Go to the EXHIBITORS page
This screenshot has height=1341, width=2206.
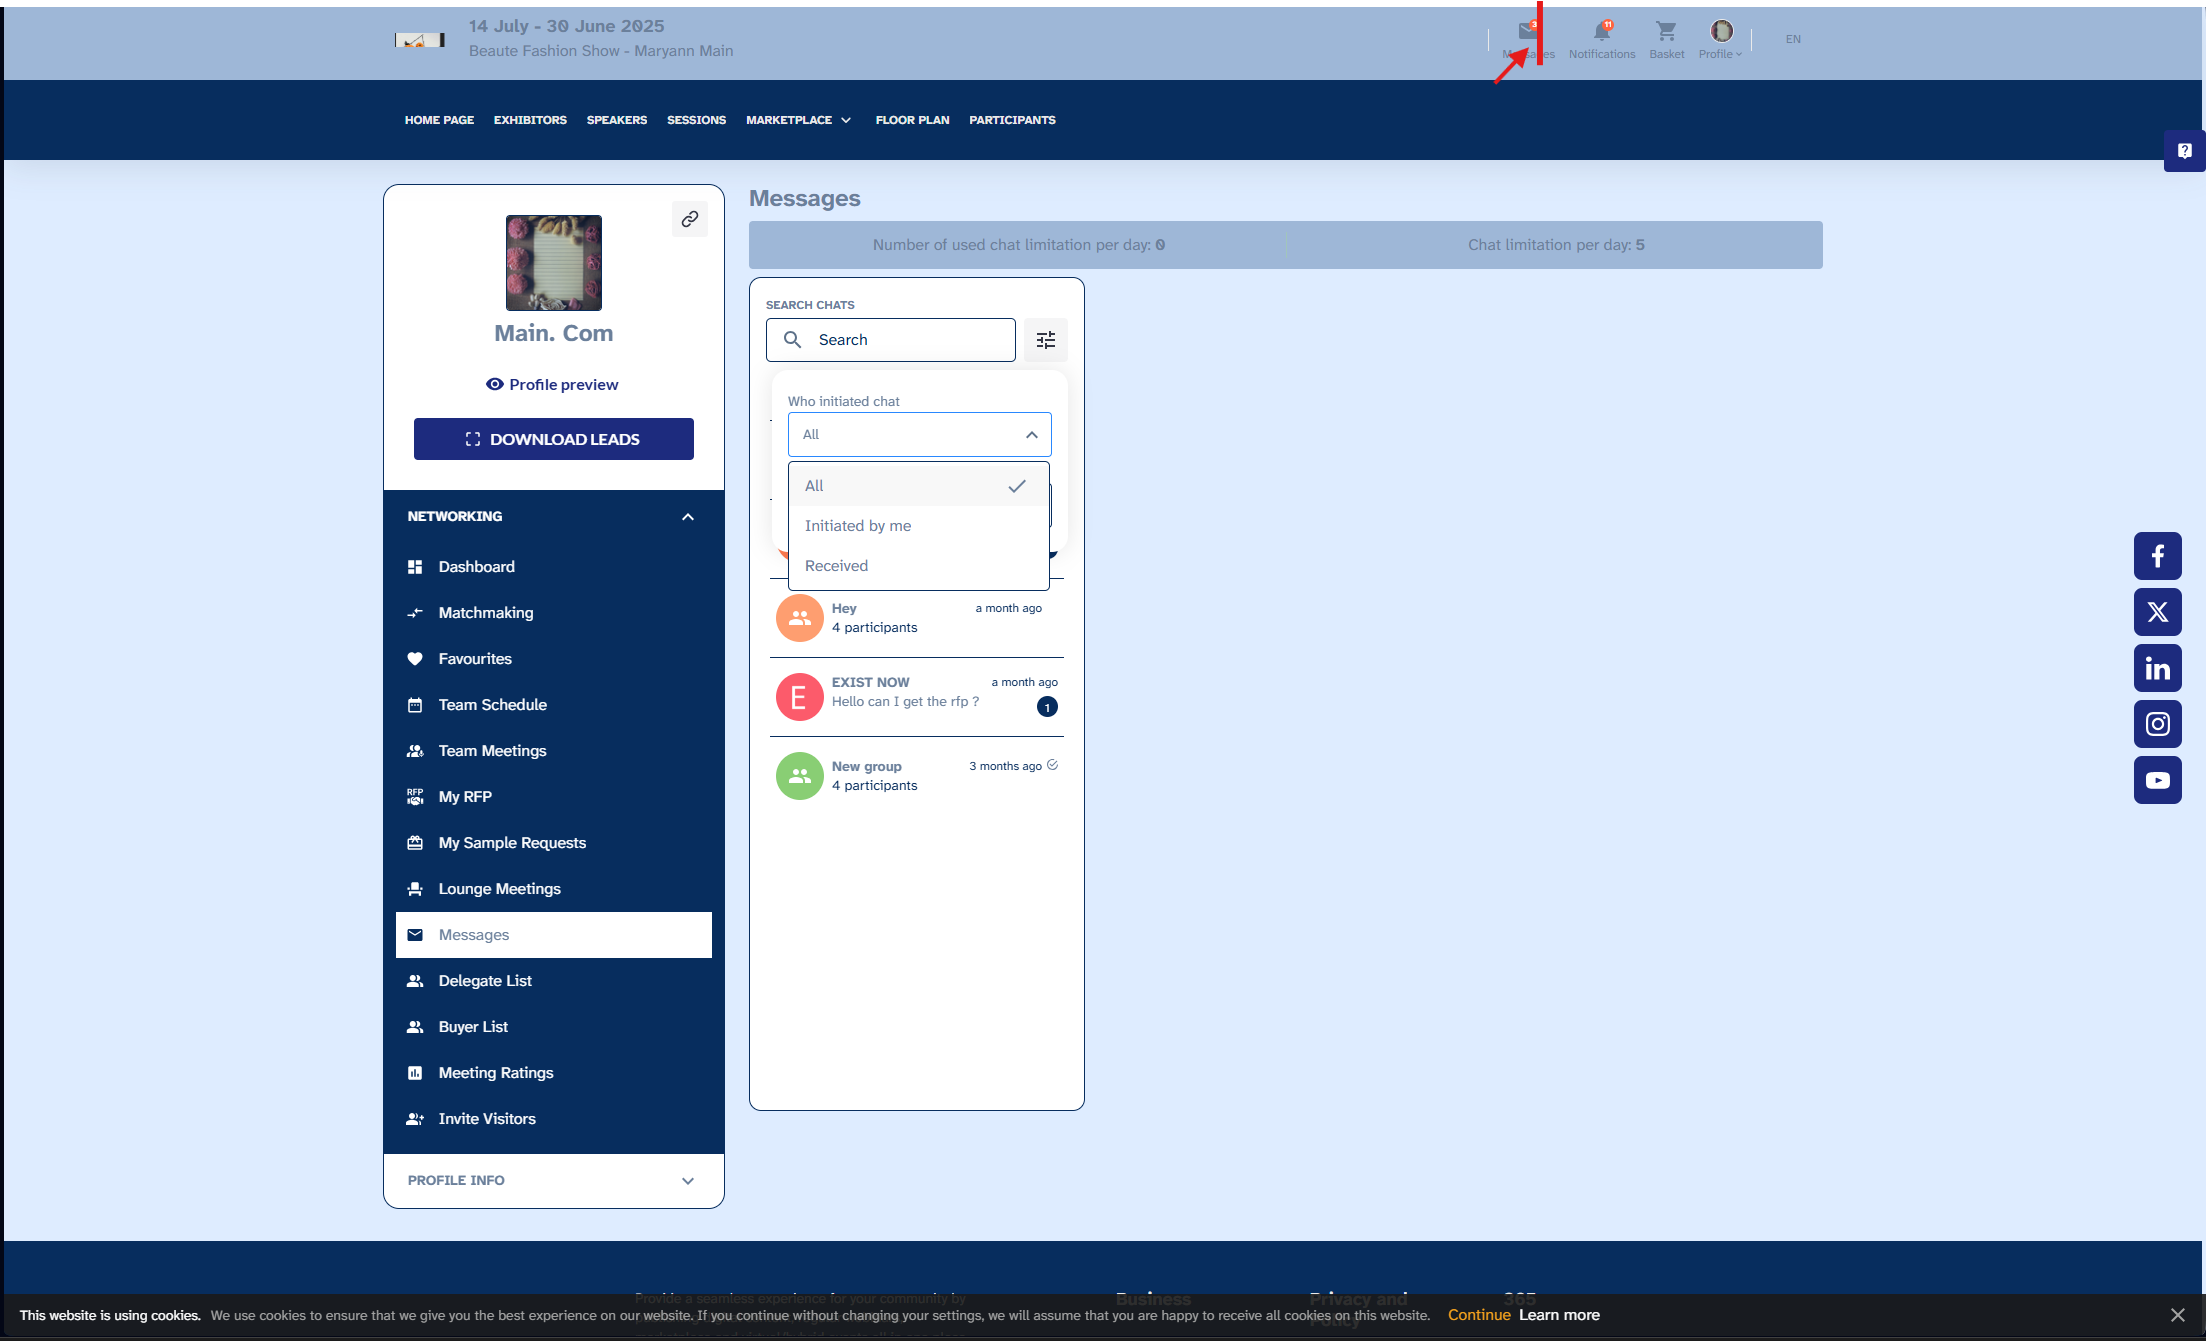click(x=530, y=120)
